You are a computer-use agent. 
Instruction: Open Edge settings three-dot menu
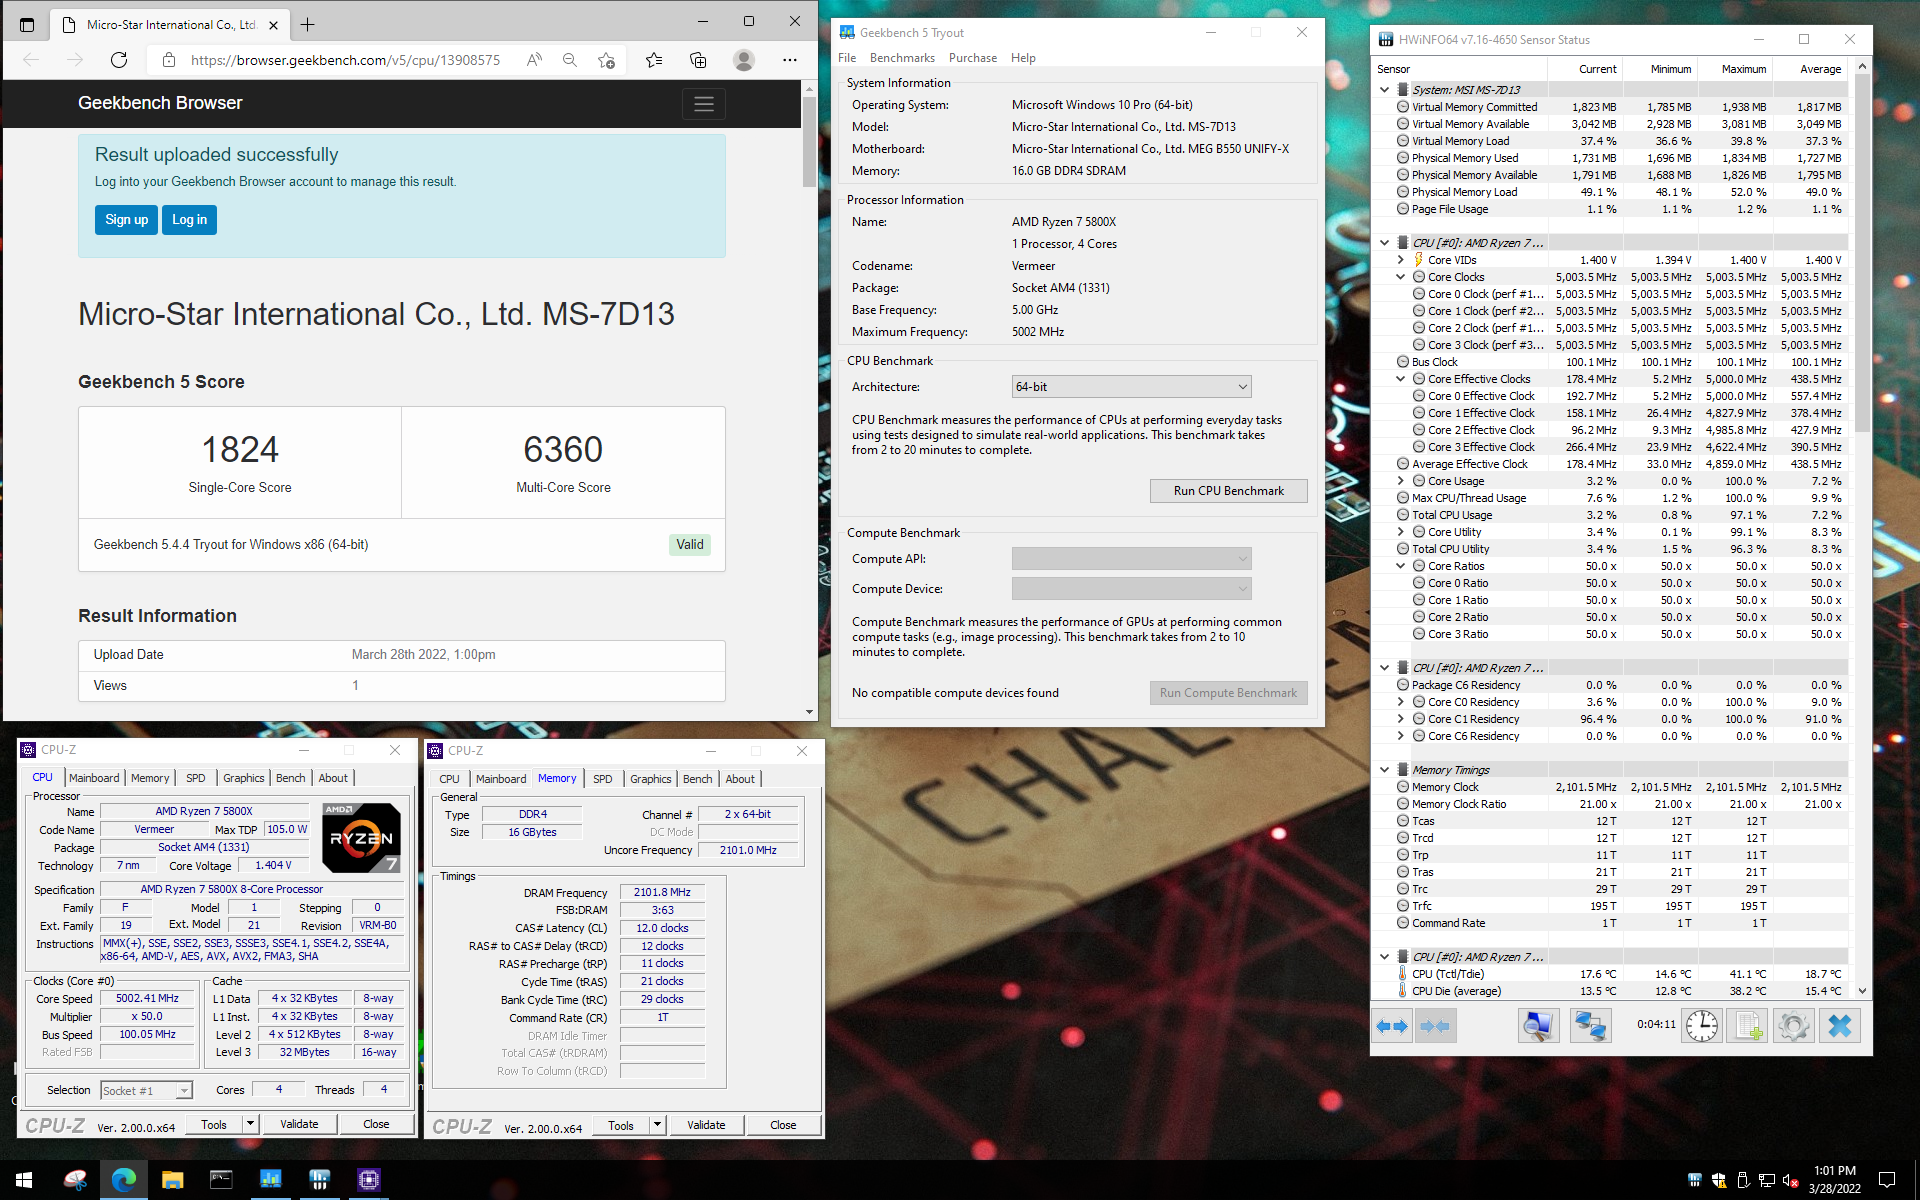pyautogui.click(x=790, y=60)
